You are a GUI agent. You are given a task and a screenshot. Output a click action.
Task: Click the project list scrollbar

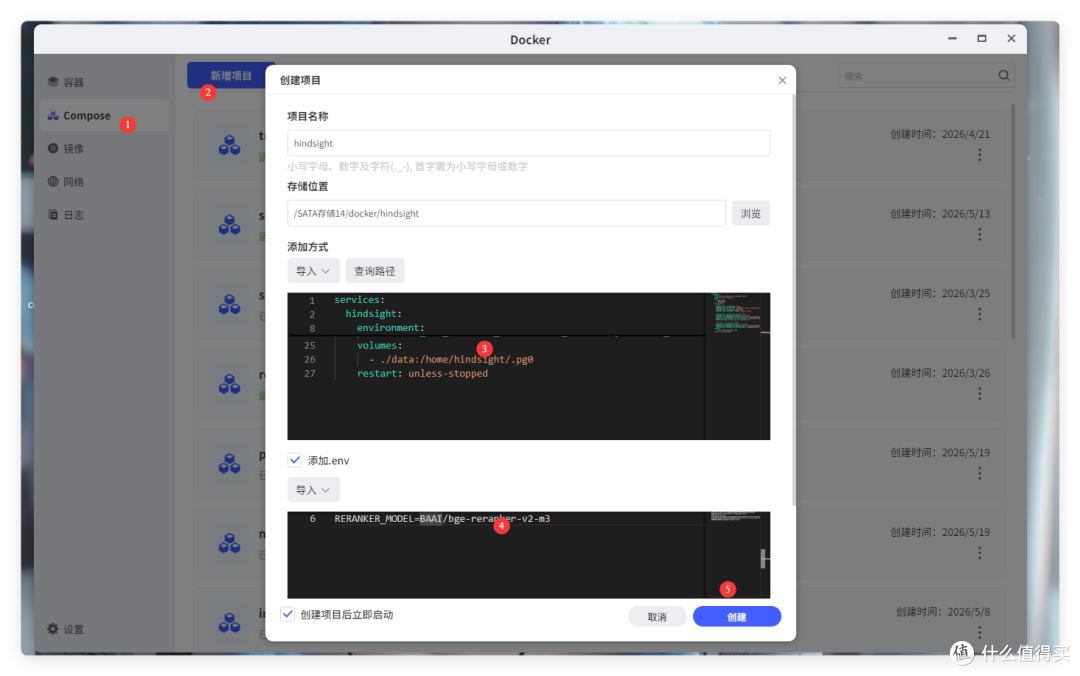point(1012,221)
